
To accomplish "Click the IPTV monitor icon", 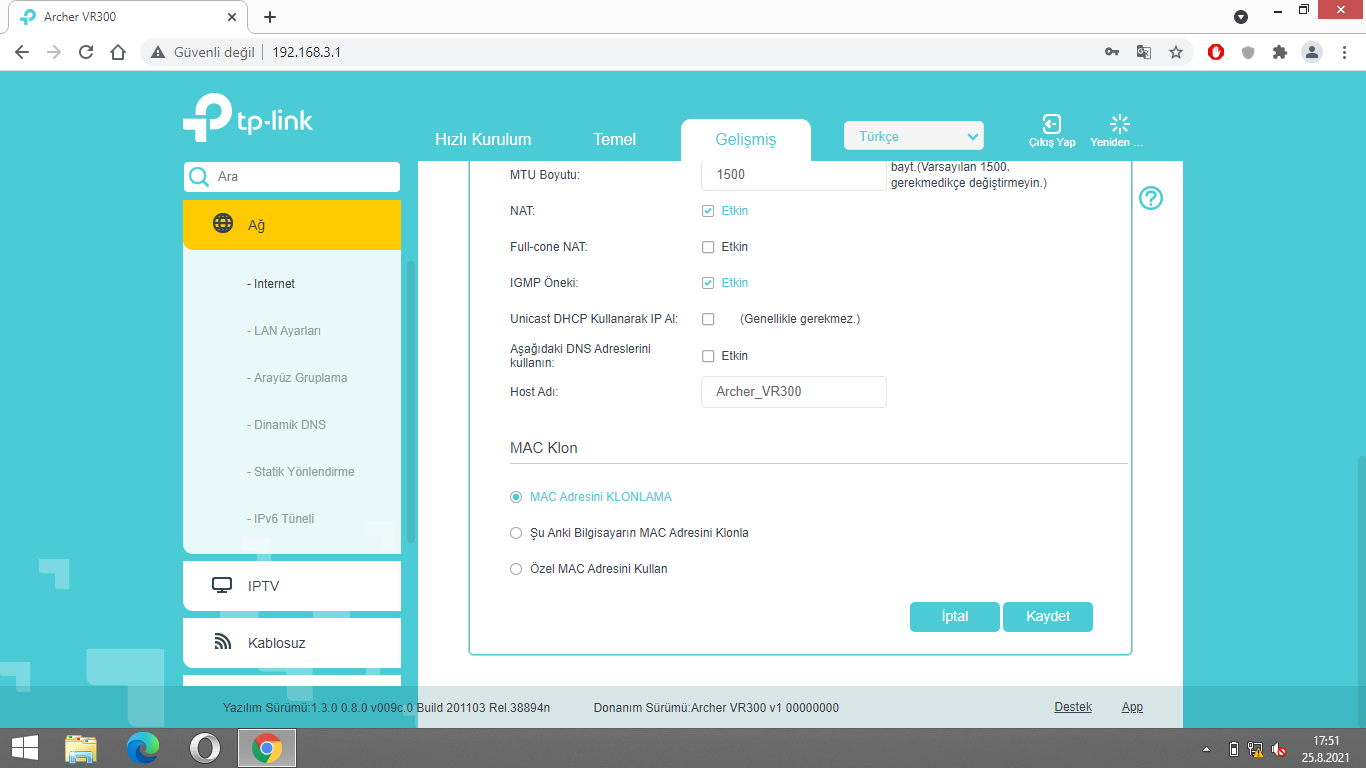I will [222, 586].
